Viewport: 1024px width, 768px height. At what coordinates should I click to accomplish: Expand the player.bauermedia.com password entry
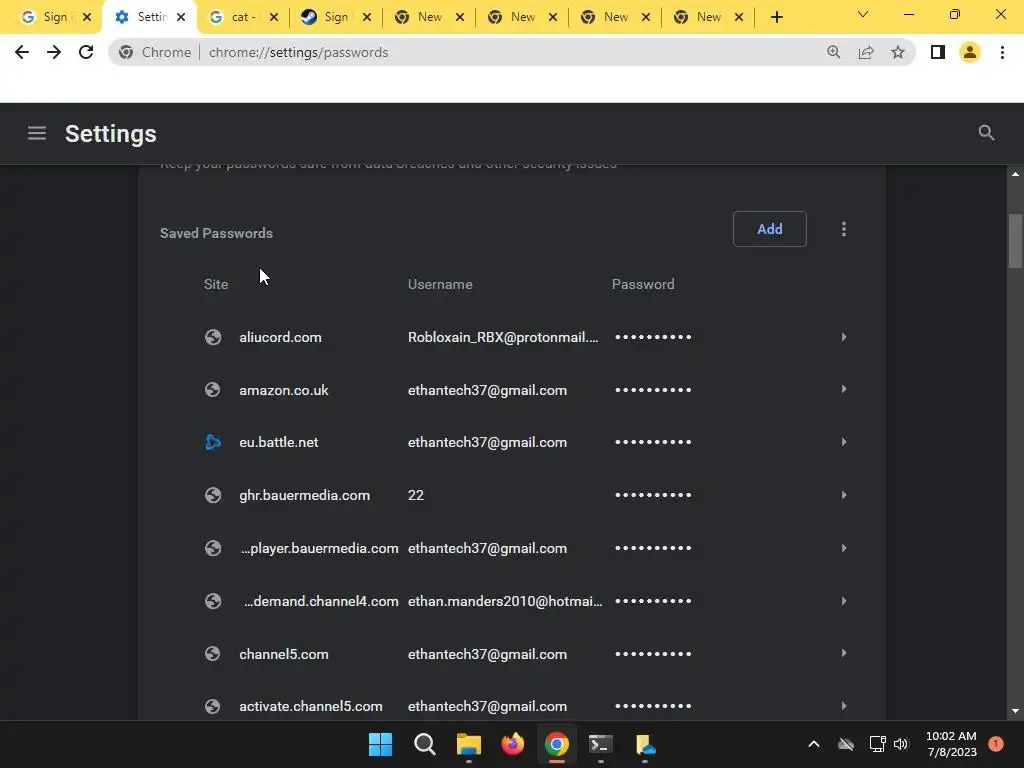tap(844, 548)
